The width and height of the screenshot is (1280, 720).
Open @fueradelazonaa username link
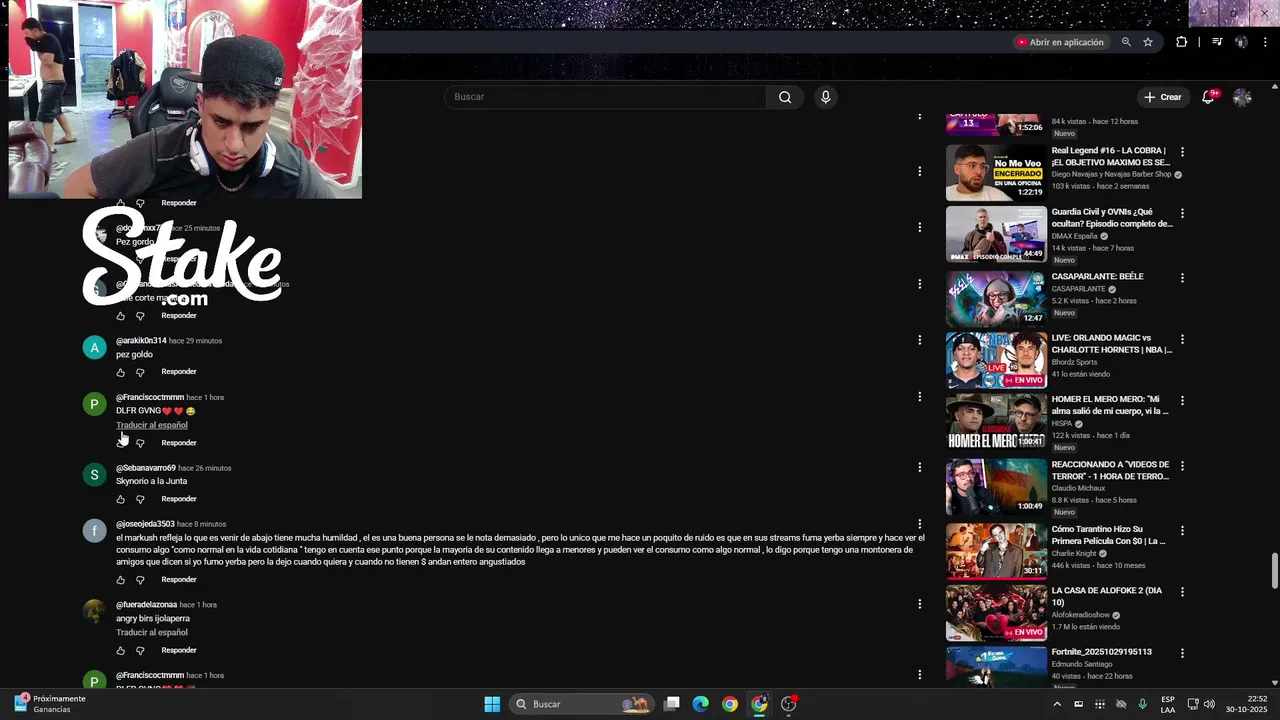tap(146, 605)
